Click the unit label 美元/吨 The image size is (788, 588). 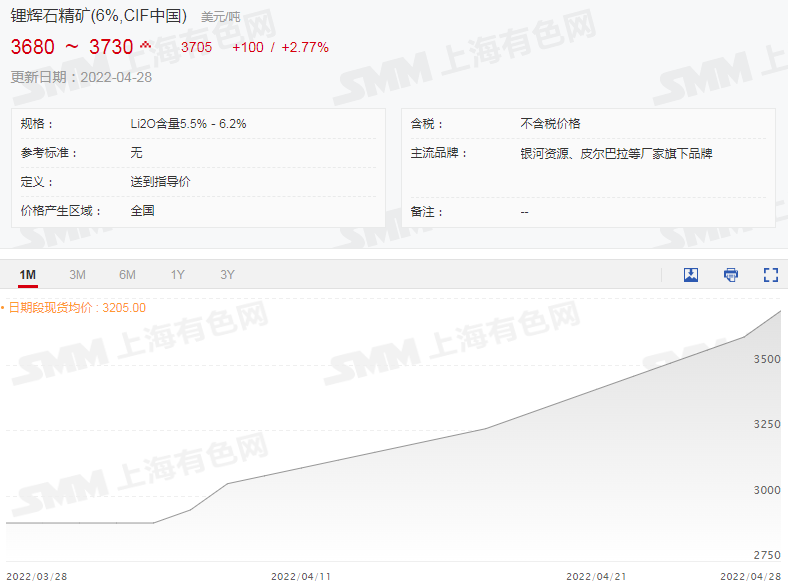click(221, 17)
